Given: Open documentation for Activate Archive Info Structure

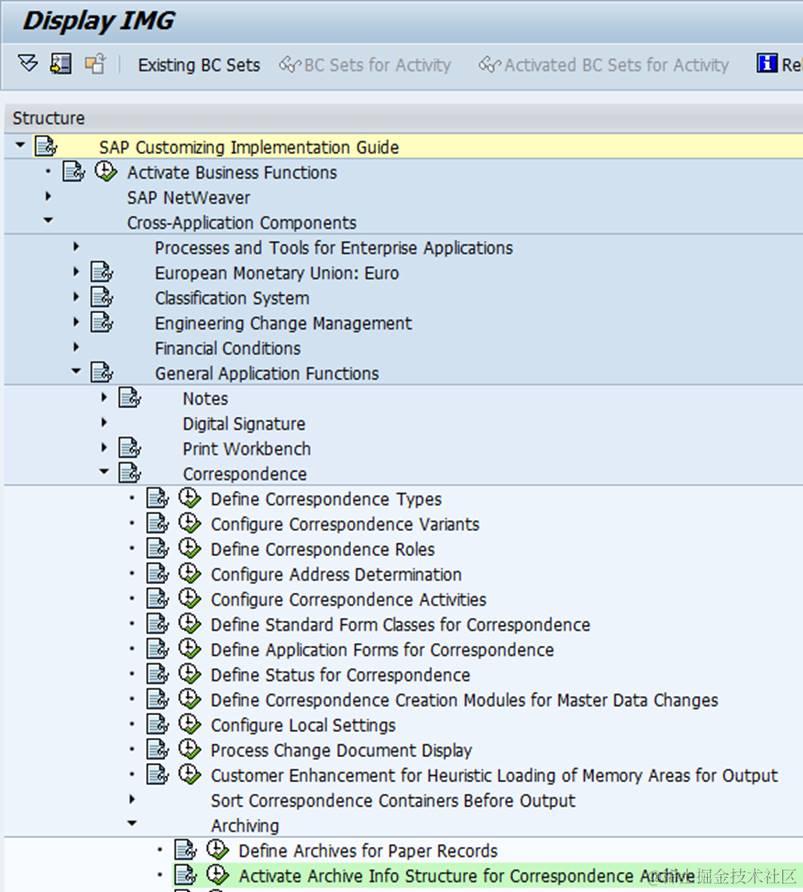Looking at the screenshot, I should 185,874.
